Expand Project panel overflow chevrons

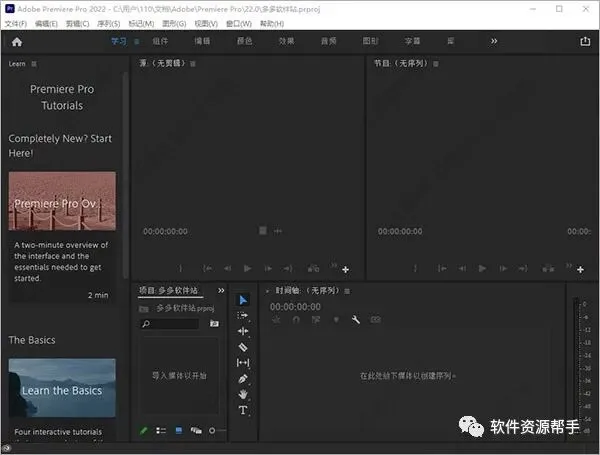click(221, 290)
